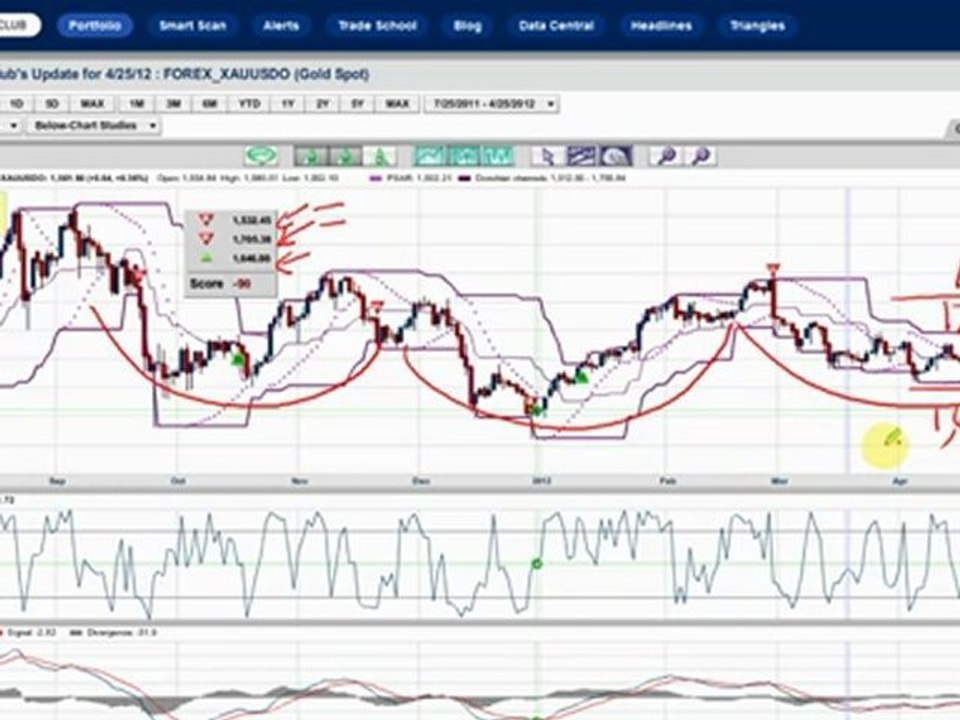Select the arrow pointer cursor tool
Viewport: 960px width, 720px height.
547,156
